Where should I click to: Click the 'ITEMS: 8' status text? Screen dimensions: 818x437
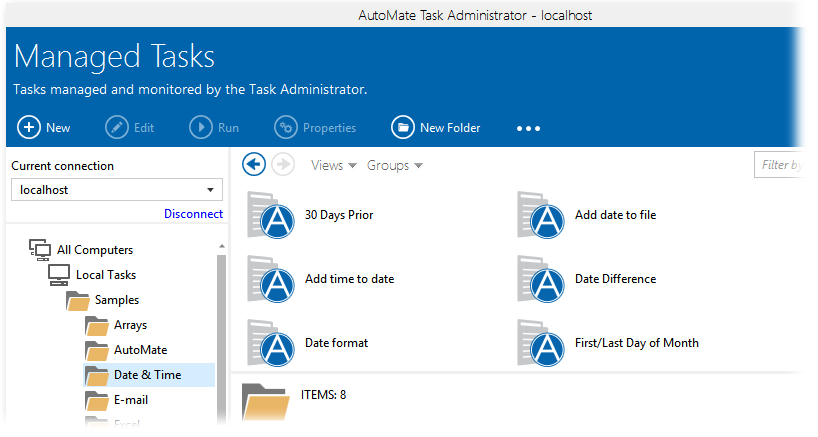tap(323, 395)
